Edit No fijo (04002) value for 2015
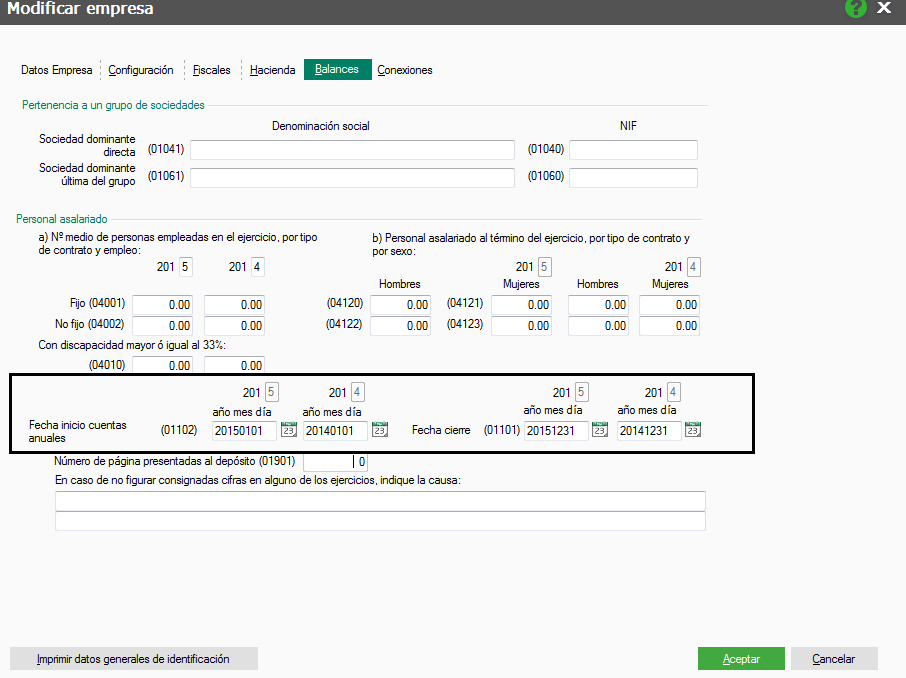The image size is (906, 678). (162, 325)
